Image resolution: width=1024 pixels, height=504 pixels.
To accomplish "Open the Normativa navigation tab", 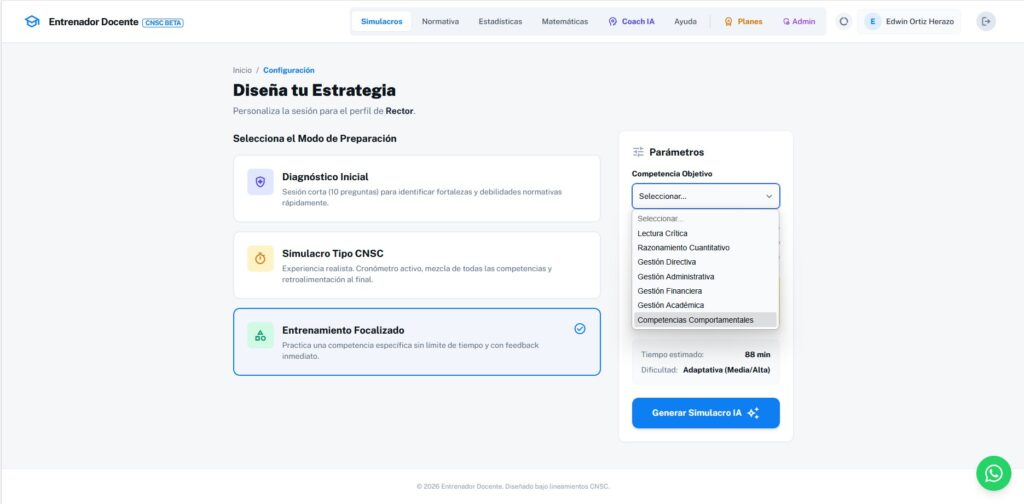I will pos(440,21).
